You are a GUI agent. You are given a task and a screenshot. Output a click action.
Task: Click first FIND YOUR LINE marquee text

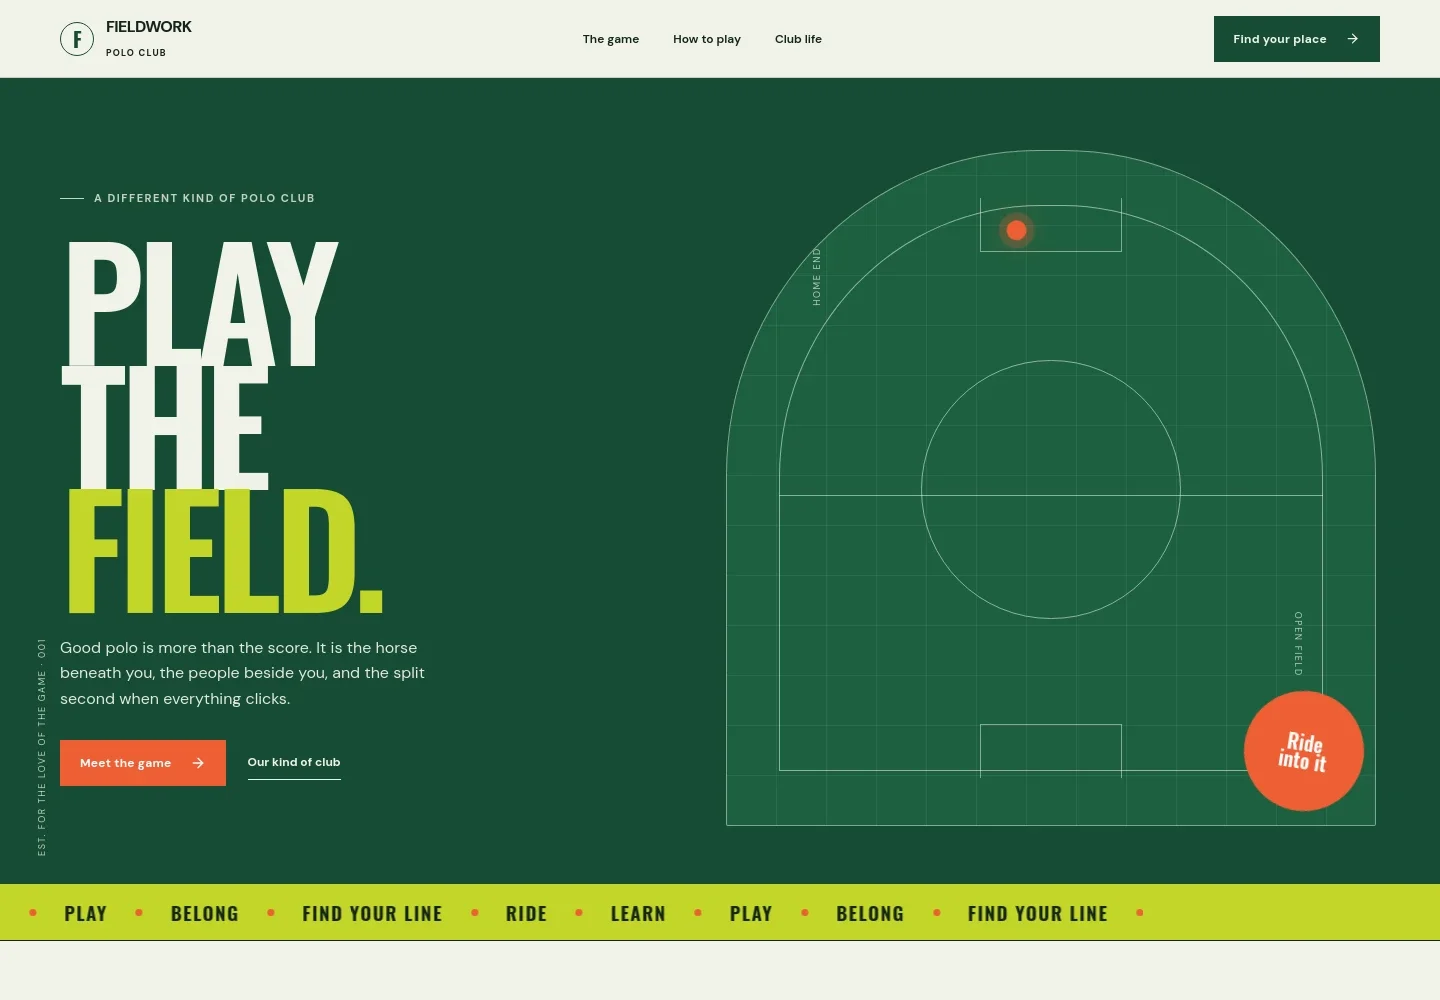(372, 913)
